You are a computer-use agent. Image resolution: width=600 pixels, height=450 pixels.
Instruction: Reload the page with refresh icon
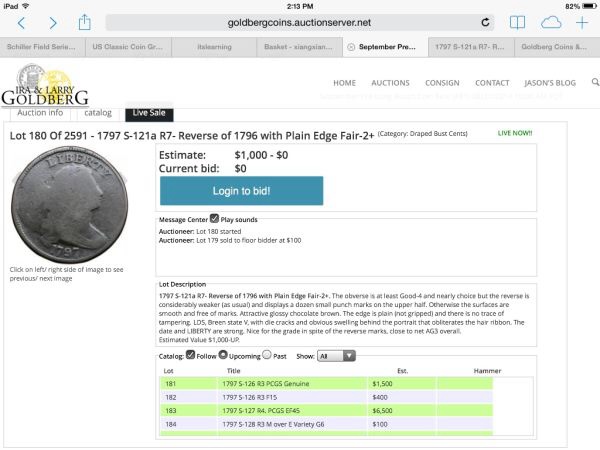tap(485, 23)
